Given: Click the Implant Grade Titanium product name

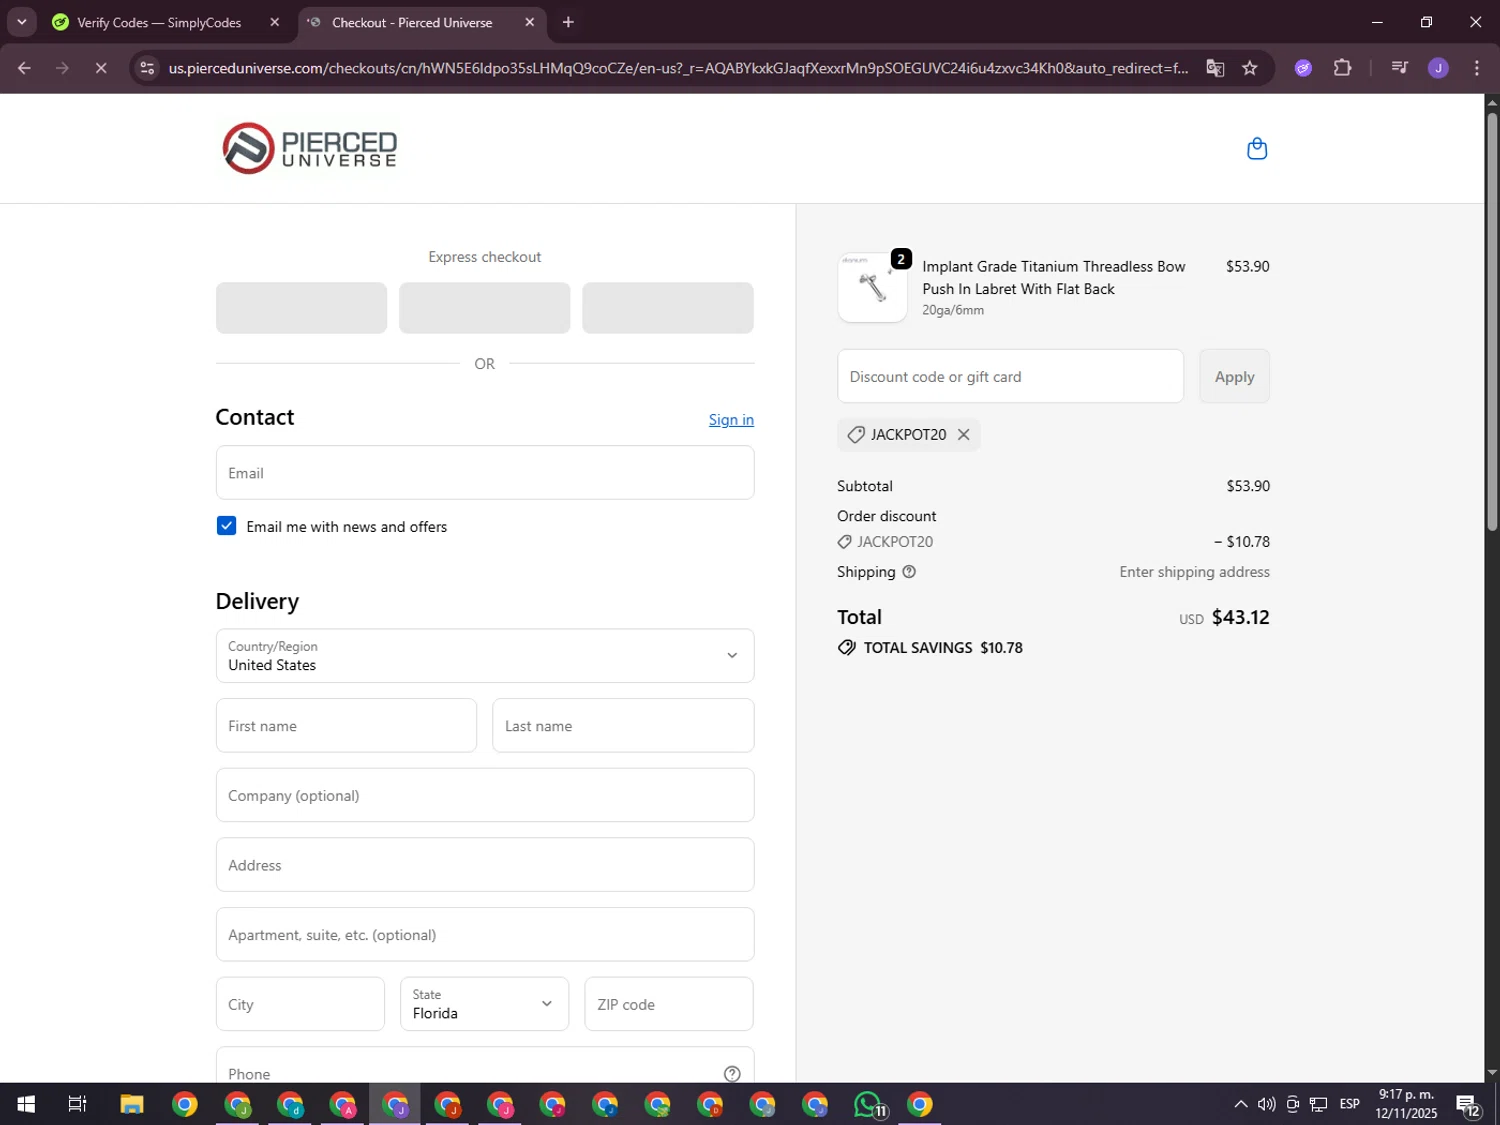Looking at the screenshot, I should point(1053,277).
